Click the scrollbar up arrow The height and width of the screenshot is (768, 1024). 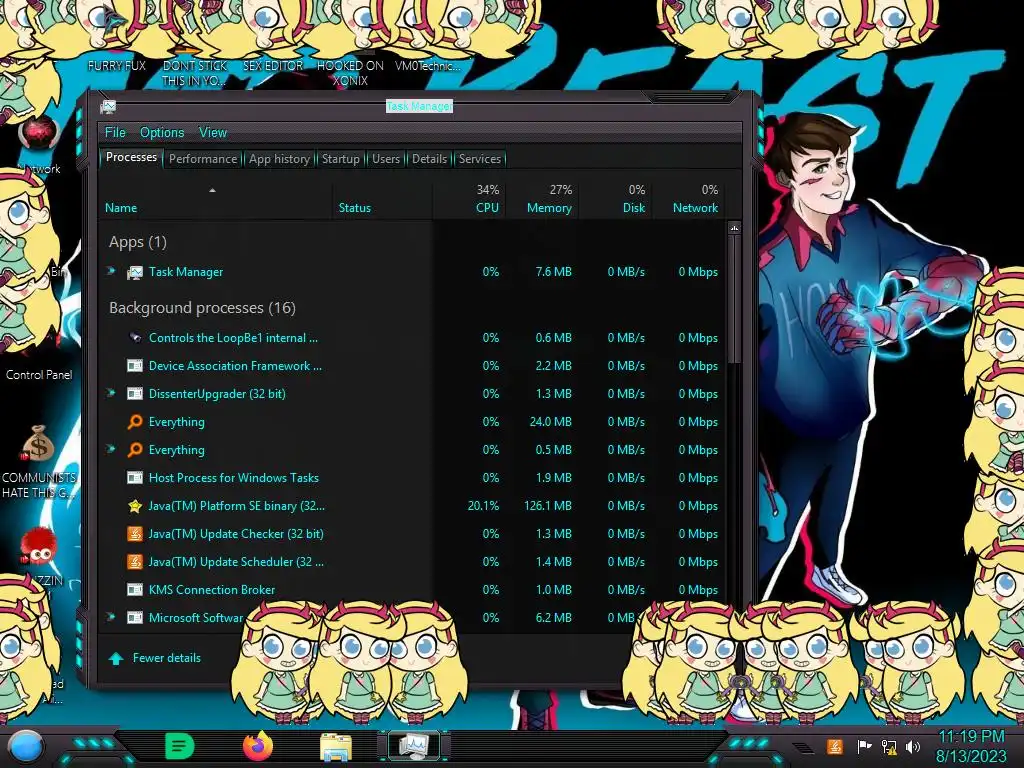(x=734, y=229)
